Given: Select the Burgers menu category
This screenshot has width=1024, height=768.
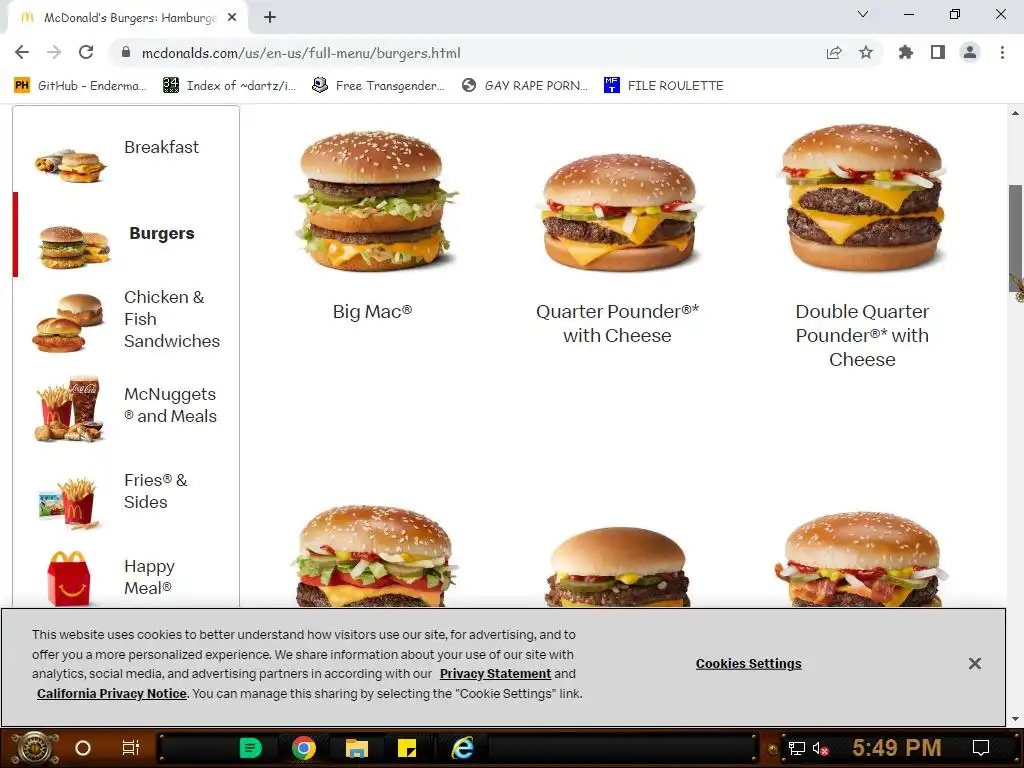Looking at the screenshot, I should tap(161, 233).
